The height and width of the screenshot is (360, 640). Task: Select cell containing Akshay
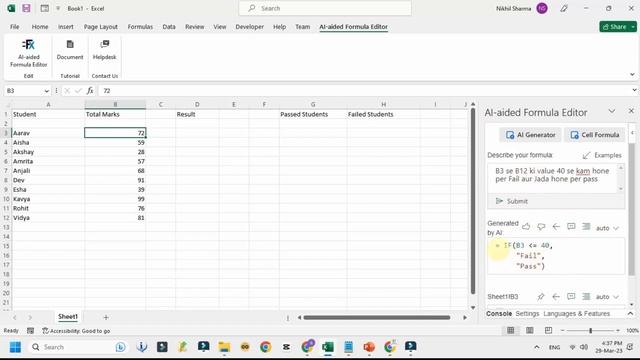click(x=48, y=152)
